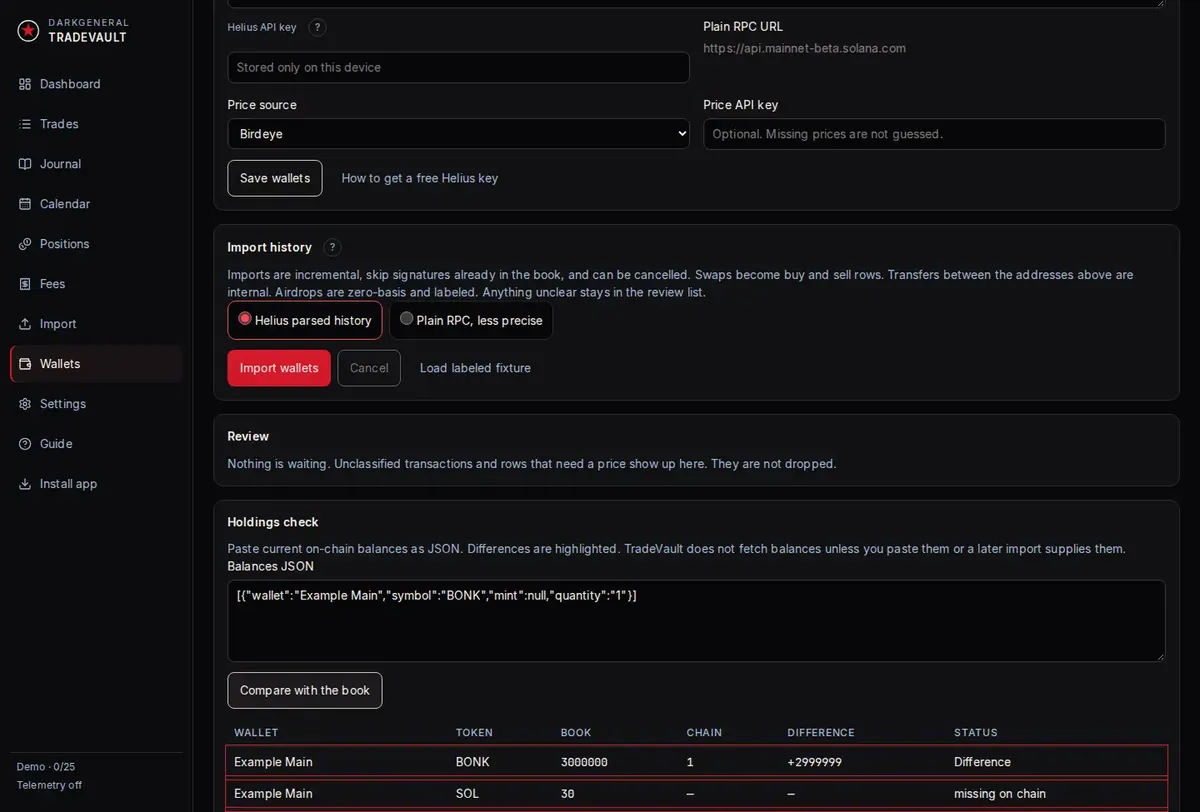Click the STATUS column header
The height and width of the screenshot is (812, 1200).
coord(976,733)
